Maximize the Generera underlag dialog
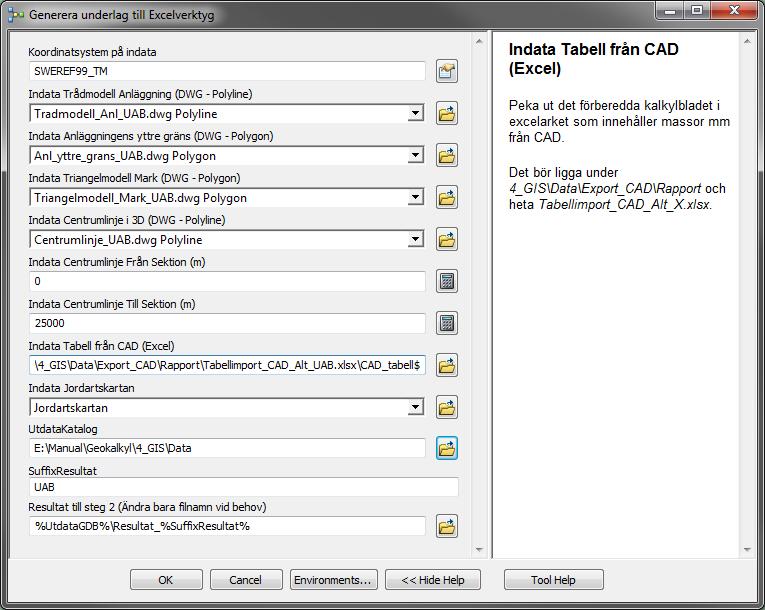This screenshot has height=610, width=765. (697, 11)
